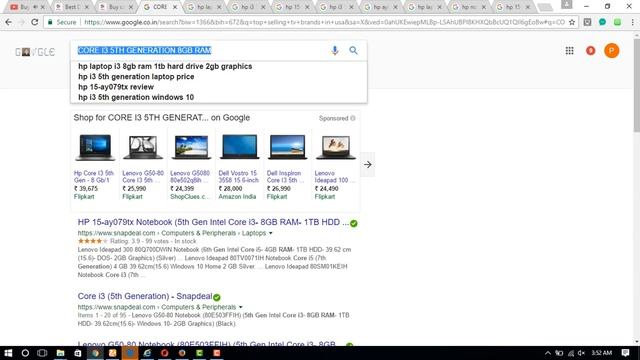Click the Hp Core I3 laptop thumbnail
The width and height of the screenshot is (640, 360).
tap(95, 147)
